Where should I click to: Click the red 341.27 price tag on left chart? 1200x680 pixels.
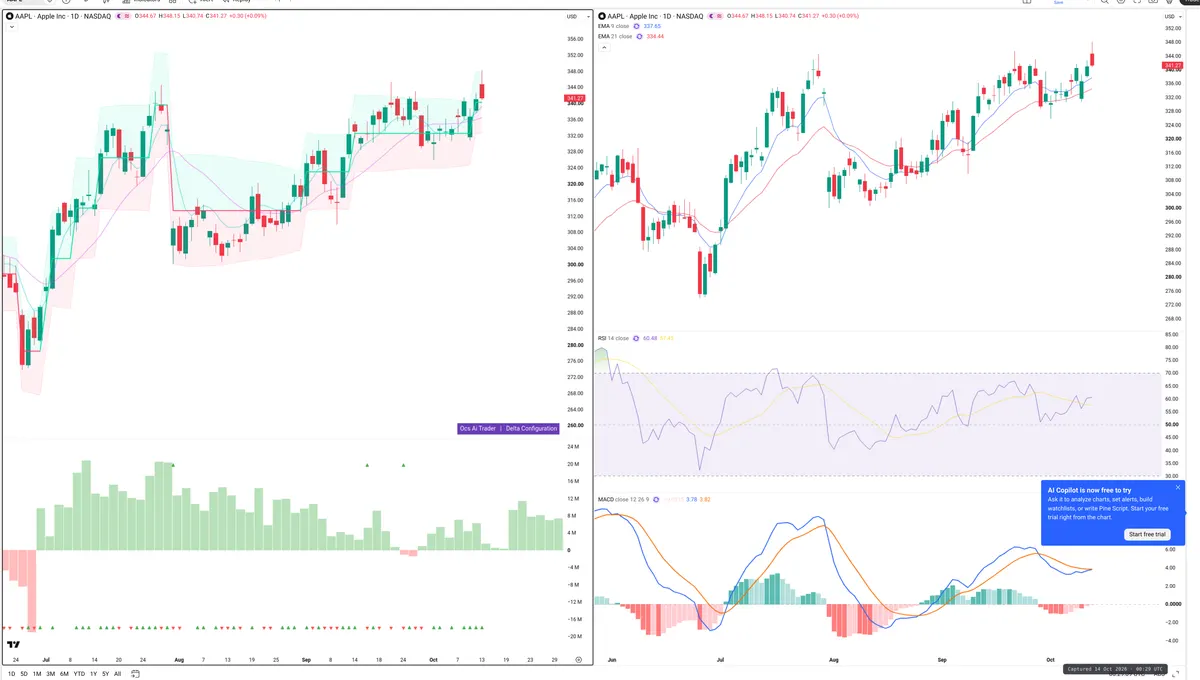pyautogui.click(x=576, y=98)
